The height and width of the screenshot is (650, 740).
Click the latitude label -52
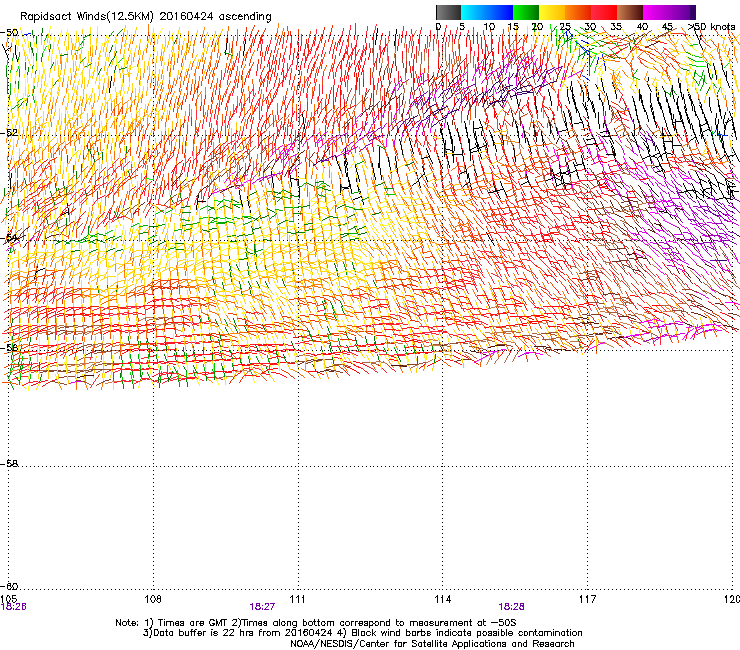[x=9, y=133]
